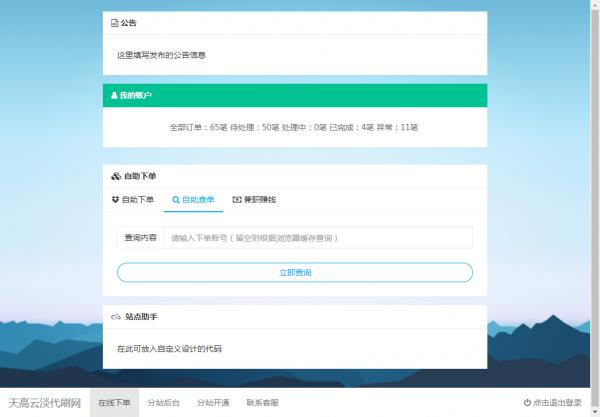Open 在线下单 in the bottom navigation
The width and height of the screenshot is (600, 417).
click(x=114, y=403)
